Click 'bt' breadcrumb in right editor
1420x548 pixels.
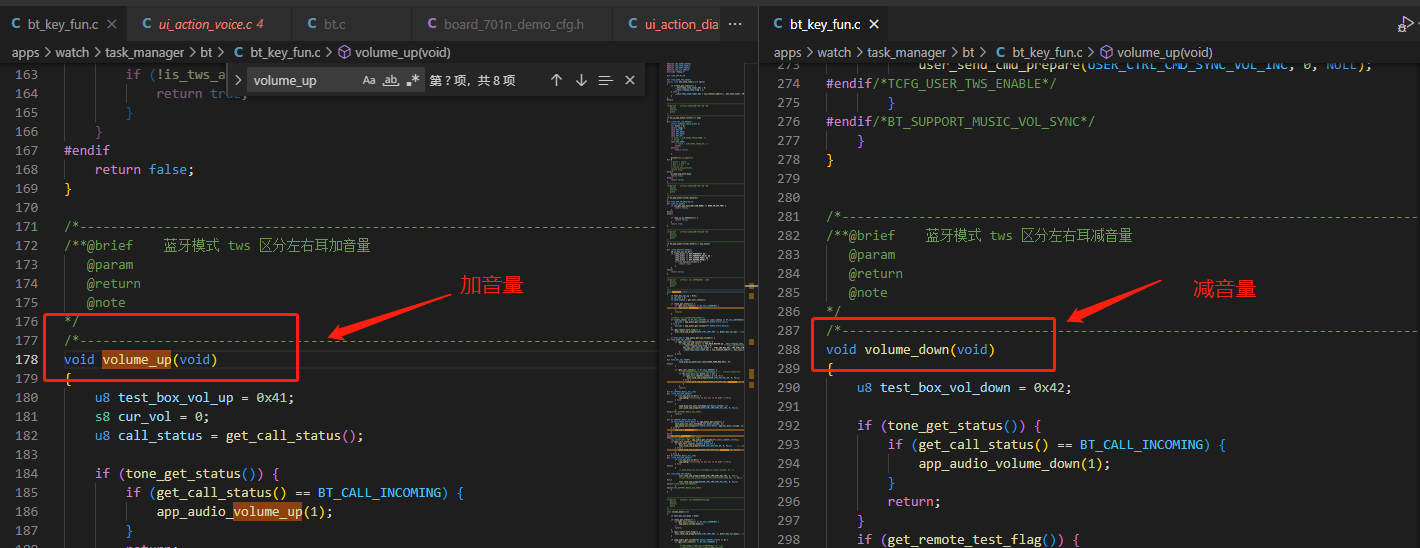(x=968, y=52)
